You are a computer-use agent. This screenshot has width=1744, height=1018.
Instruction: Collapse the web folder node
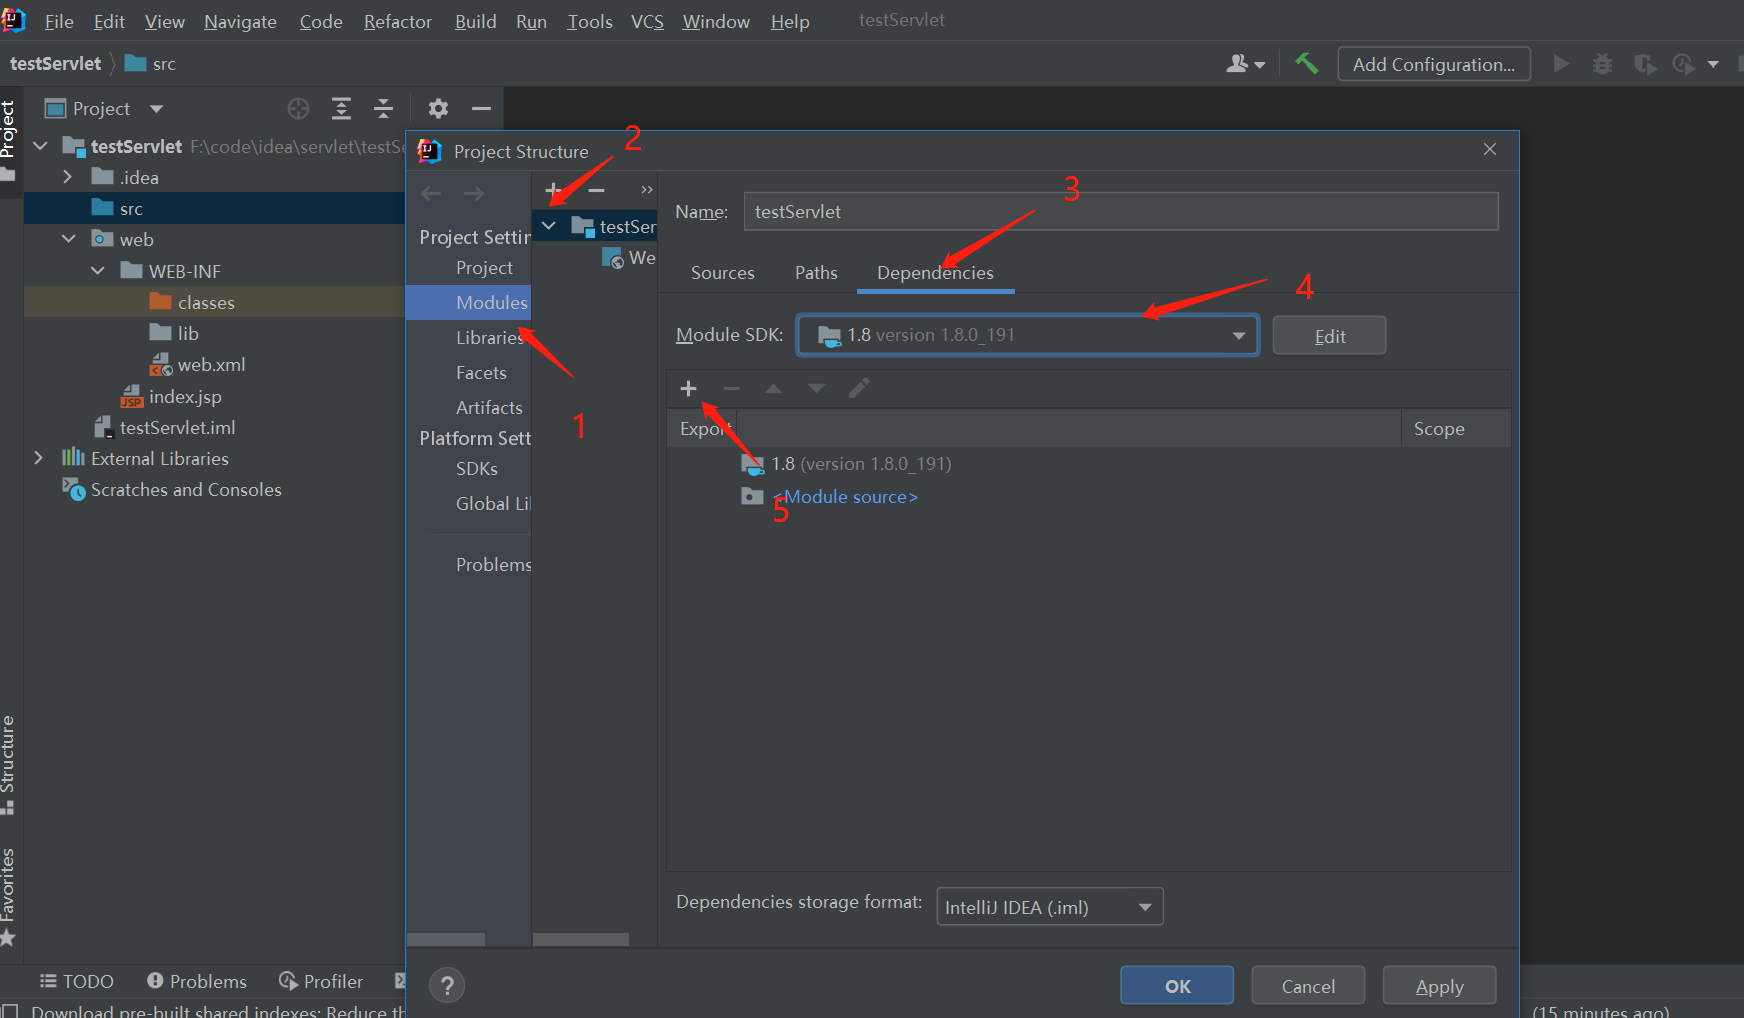pyautogui.click(x=68, y=239)
